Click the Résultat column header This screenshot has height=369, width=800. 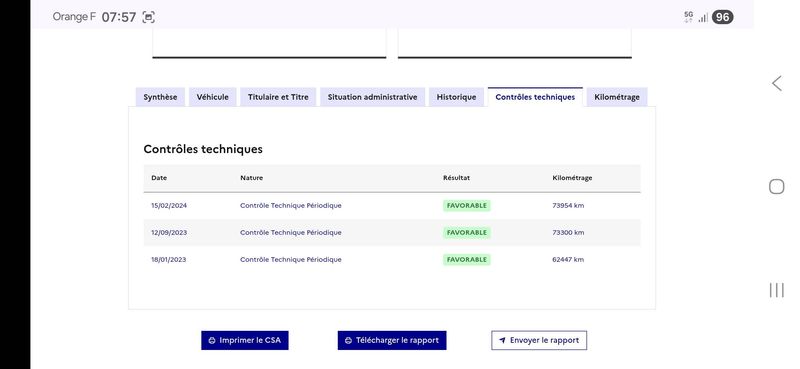tap(457, 178)
